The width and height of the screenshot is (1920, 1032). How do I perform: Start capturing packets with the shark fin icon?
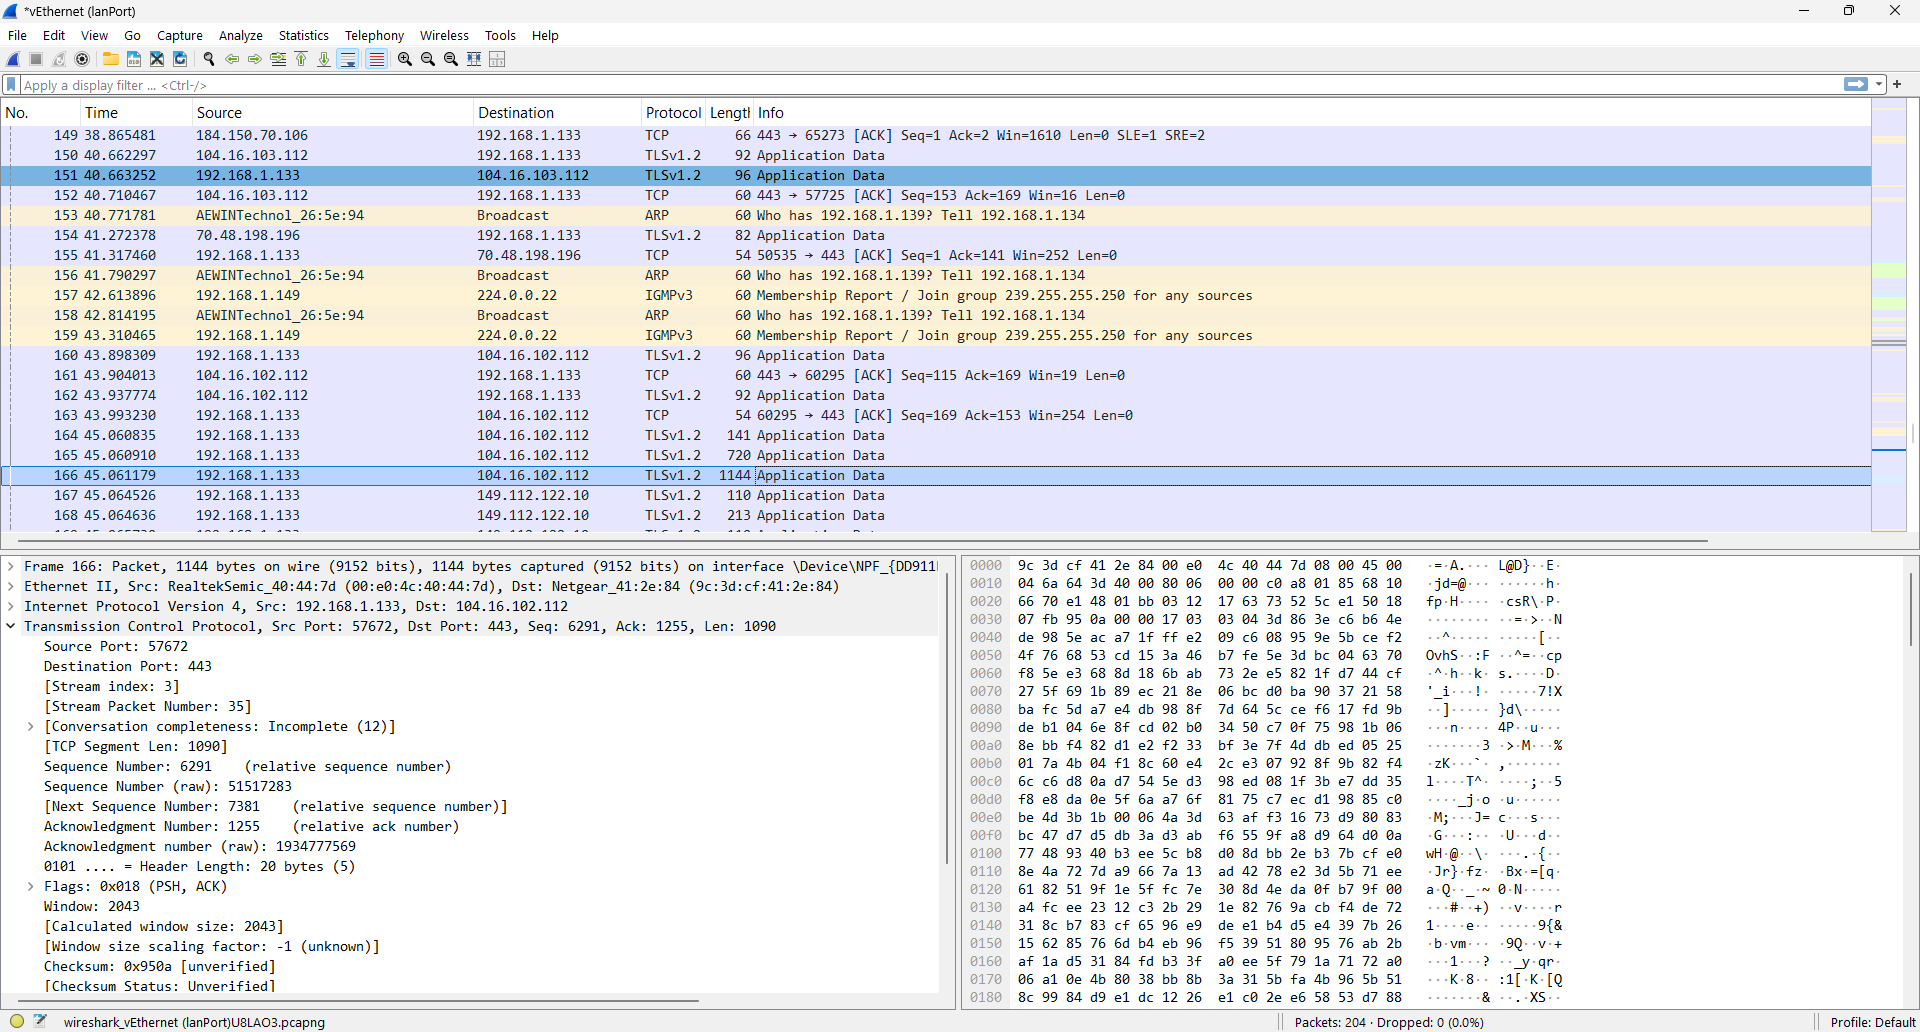pos(14,59)
